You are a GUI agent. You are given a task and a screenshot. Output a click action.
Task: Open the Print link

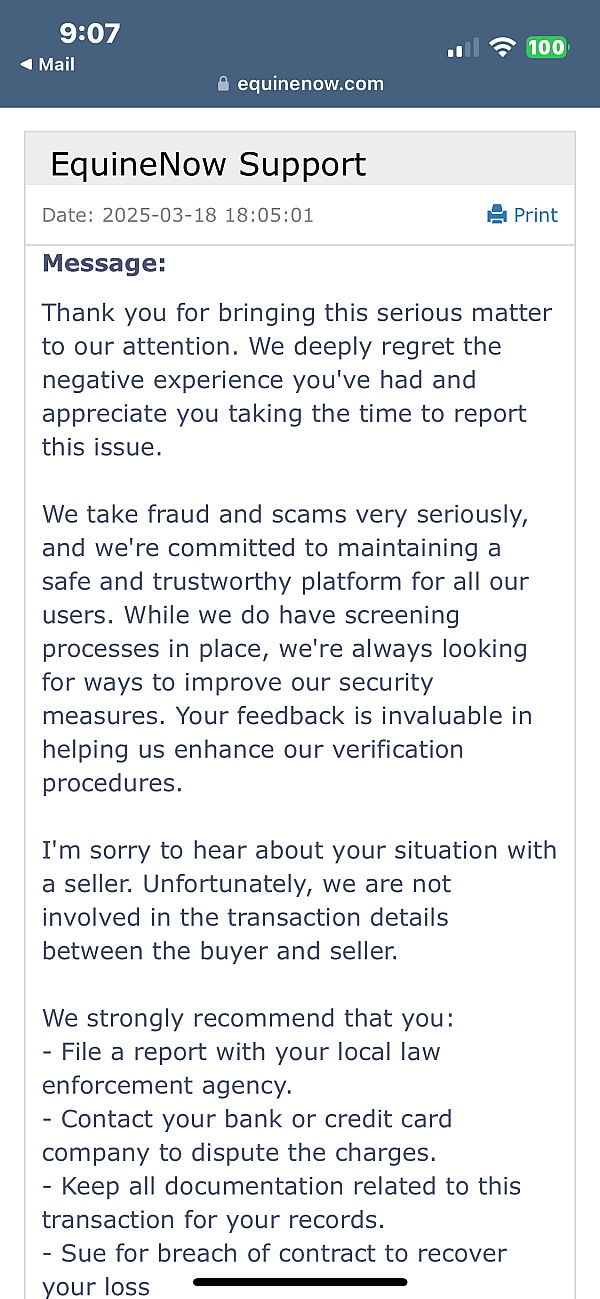(523, 215)
